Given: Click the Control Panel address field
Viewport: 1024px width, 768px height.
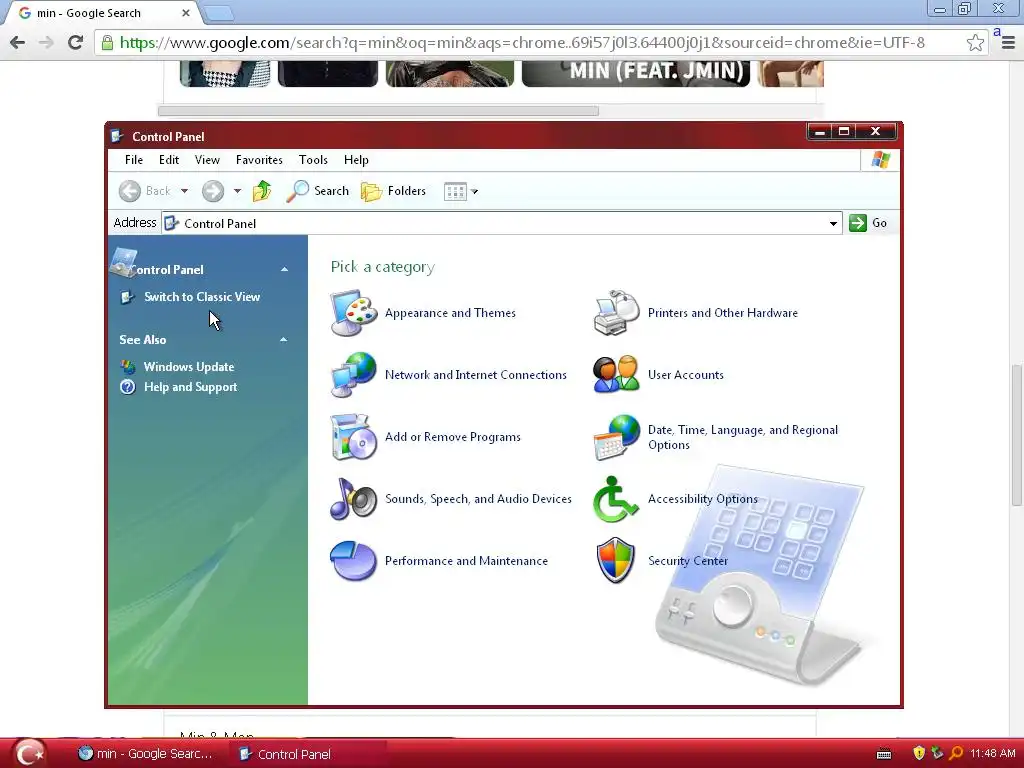Looking at the screenshot, I should [502, 223].
